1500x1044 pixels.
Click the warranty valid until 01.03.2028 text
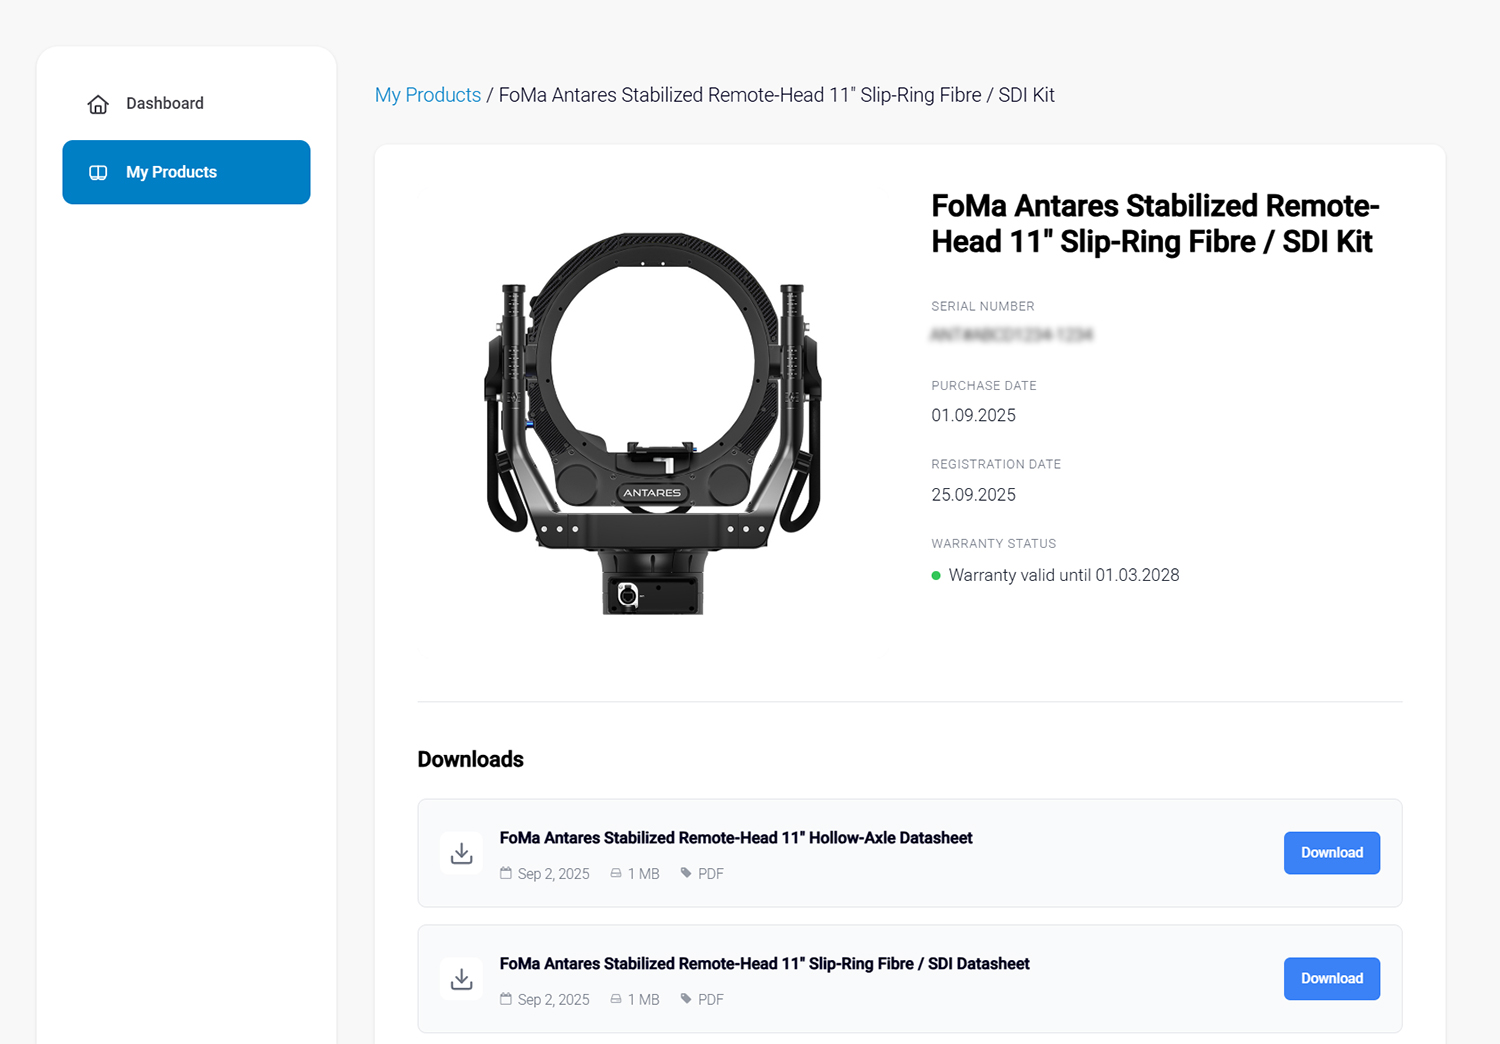tap(1063, 576)
